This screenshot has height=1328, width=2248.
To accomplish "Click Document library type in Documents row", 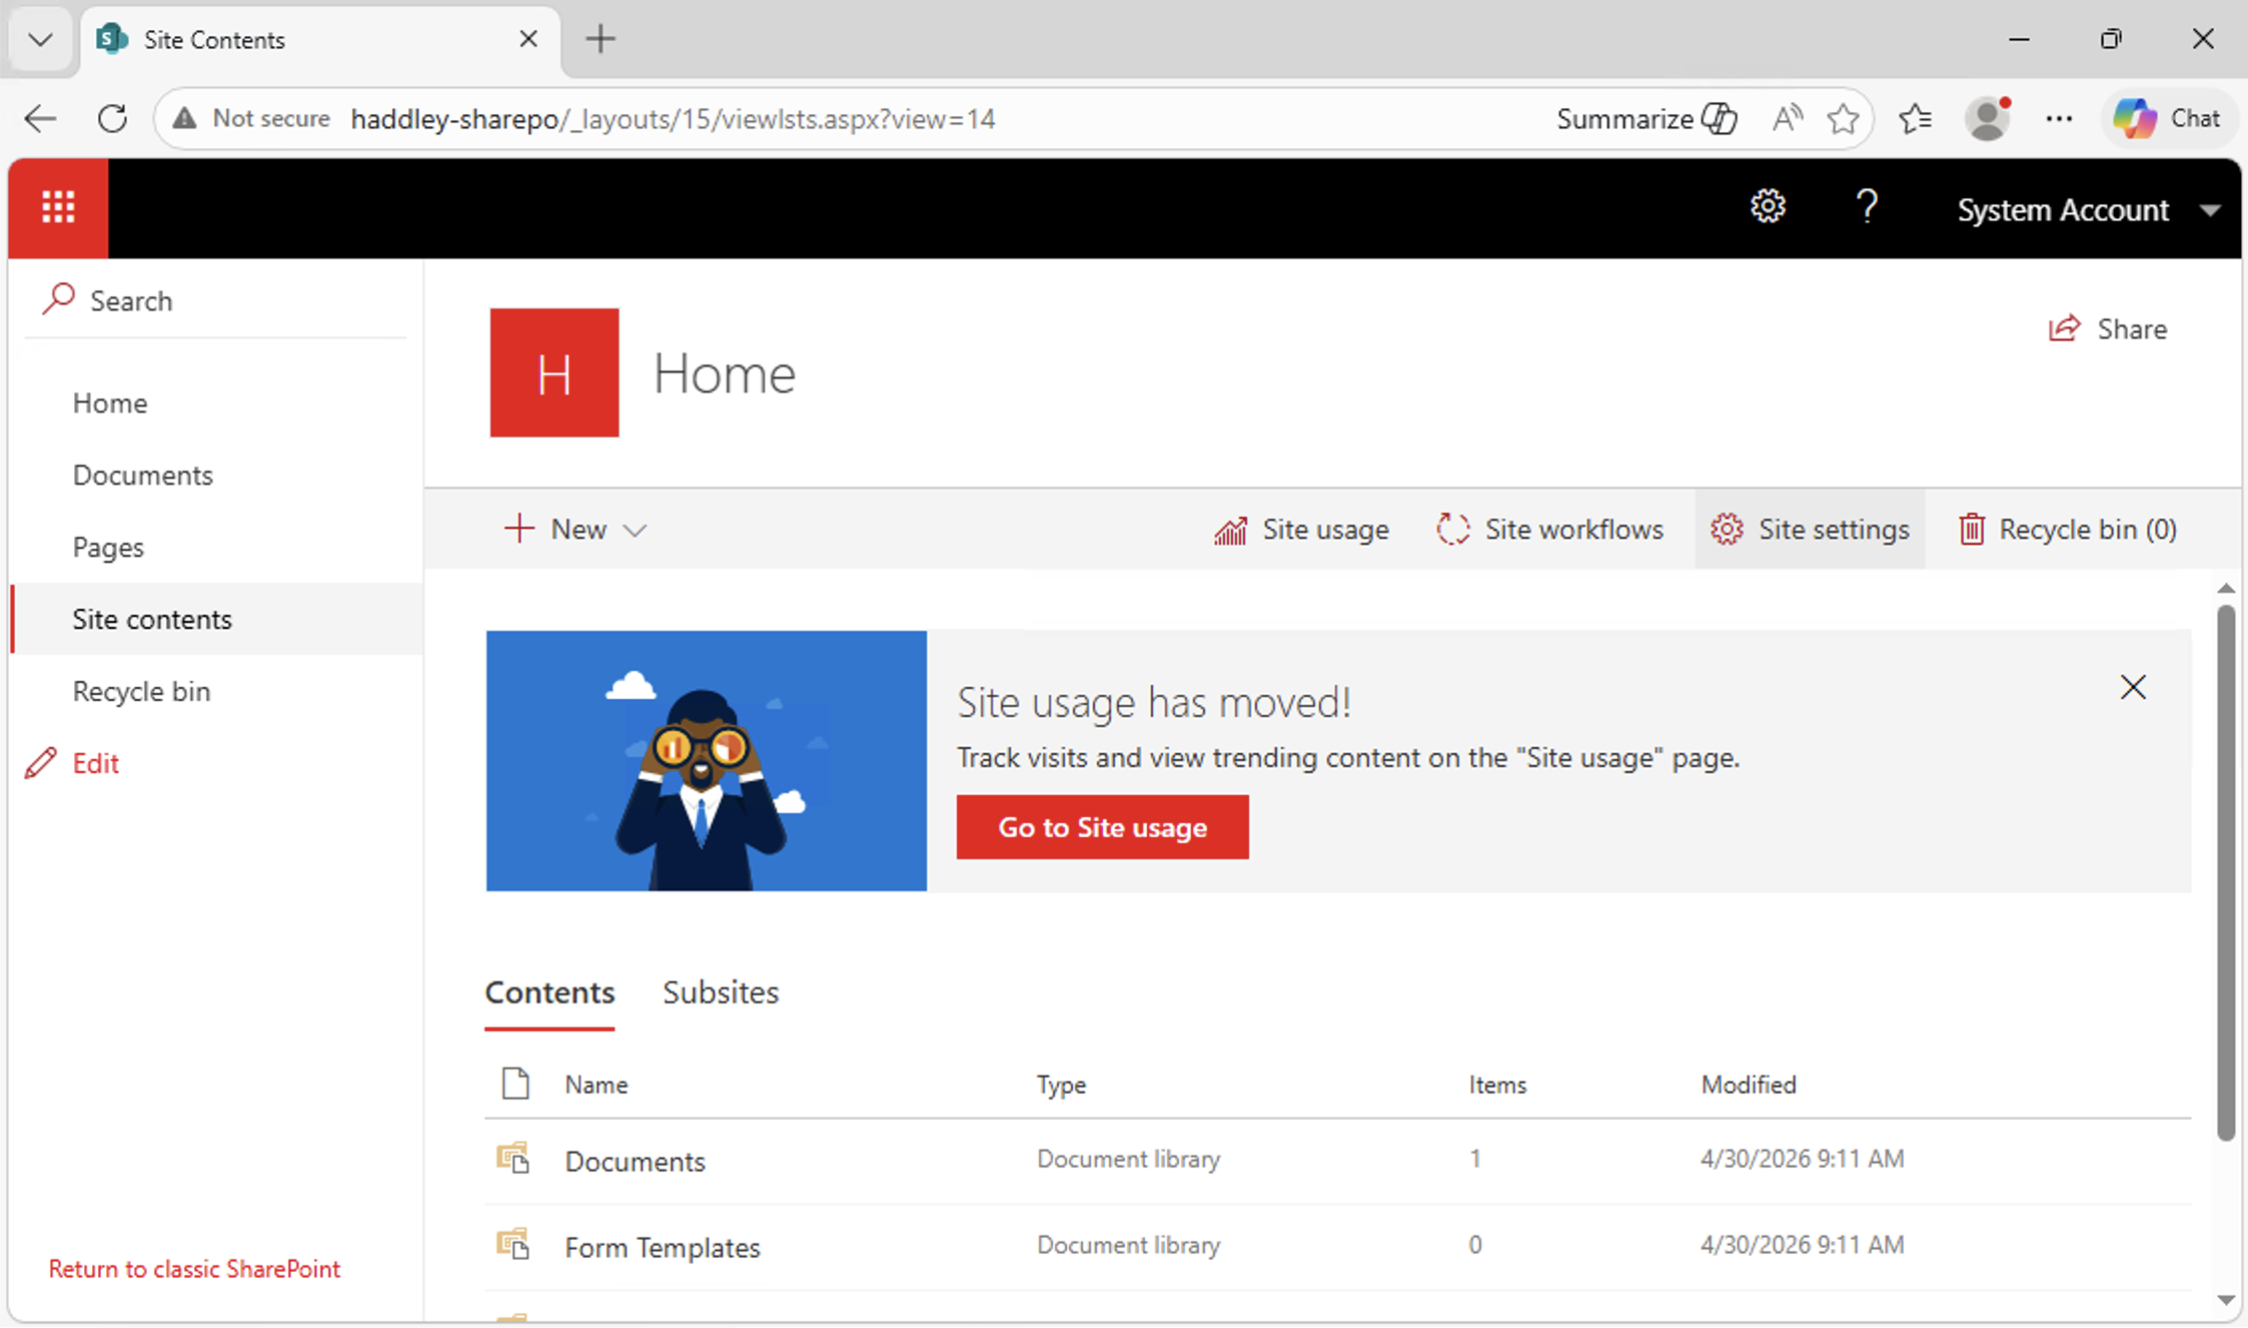I will [x=1128, y=1159].
